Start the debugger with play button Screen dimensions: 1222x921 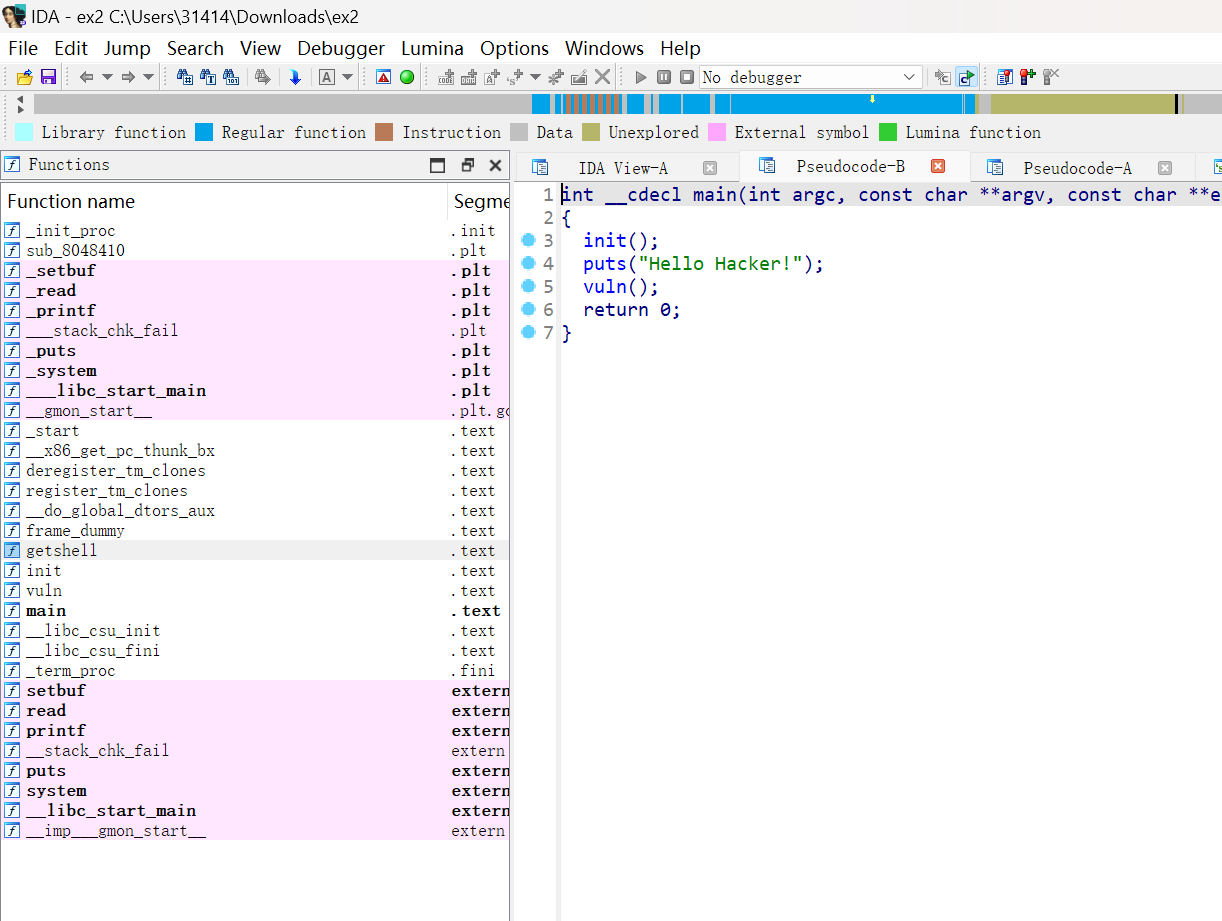click(x=641, y=77)
